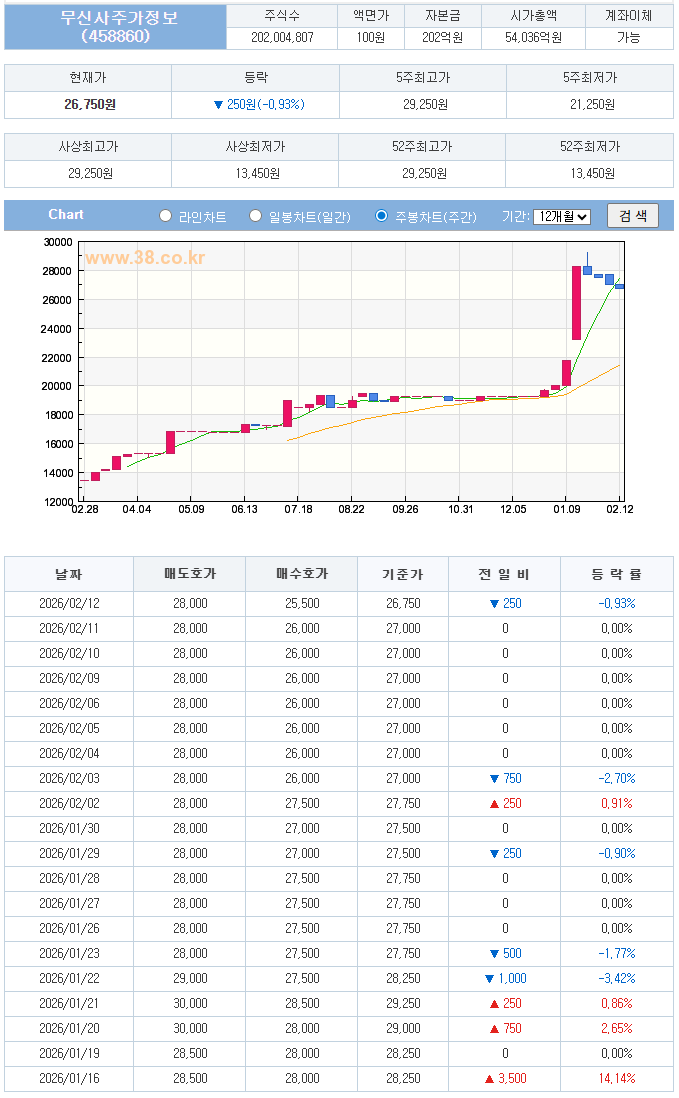Click the 25,500 매수호가 cell
Screen dimensions: 679x1098
[302, 604]
